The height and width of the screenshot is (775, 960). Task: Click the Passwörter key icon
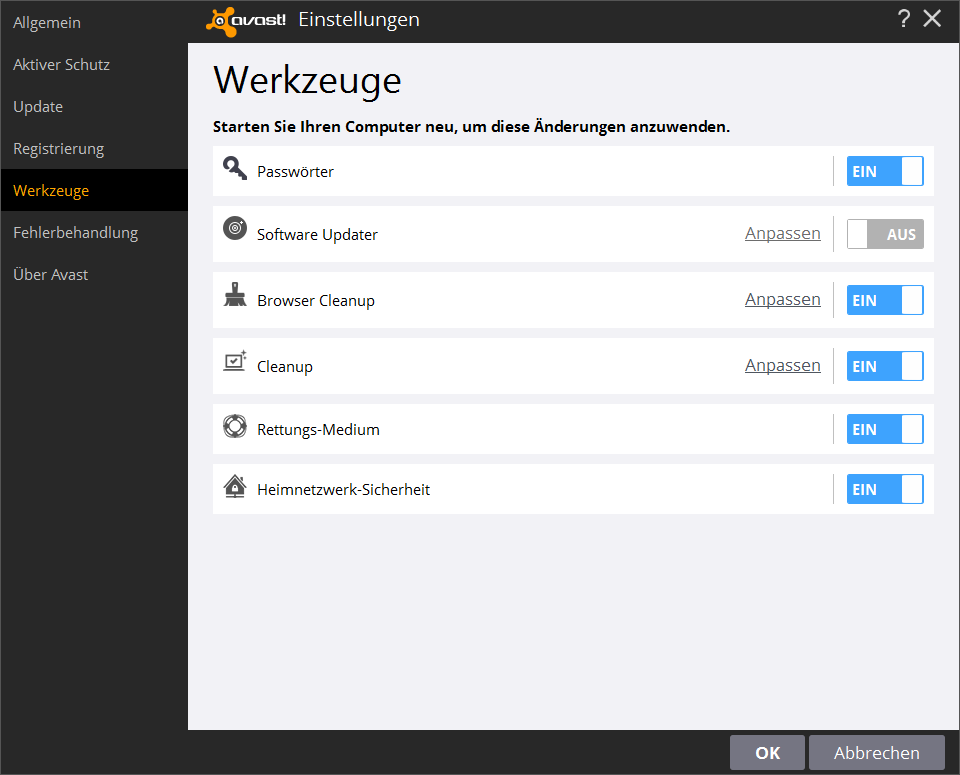[x=234, y=168]
